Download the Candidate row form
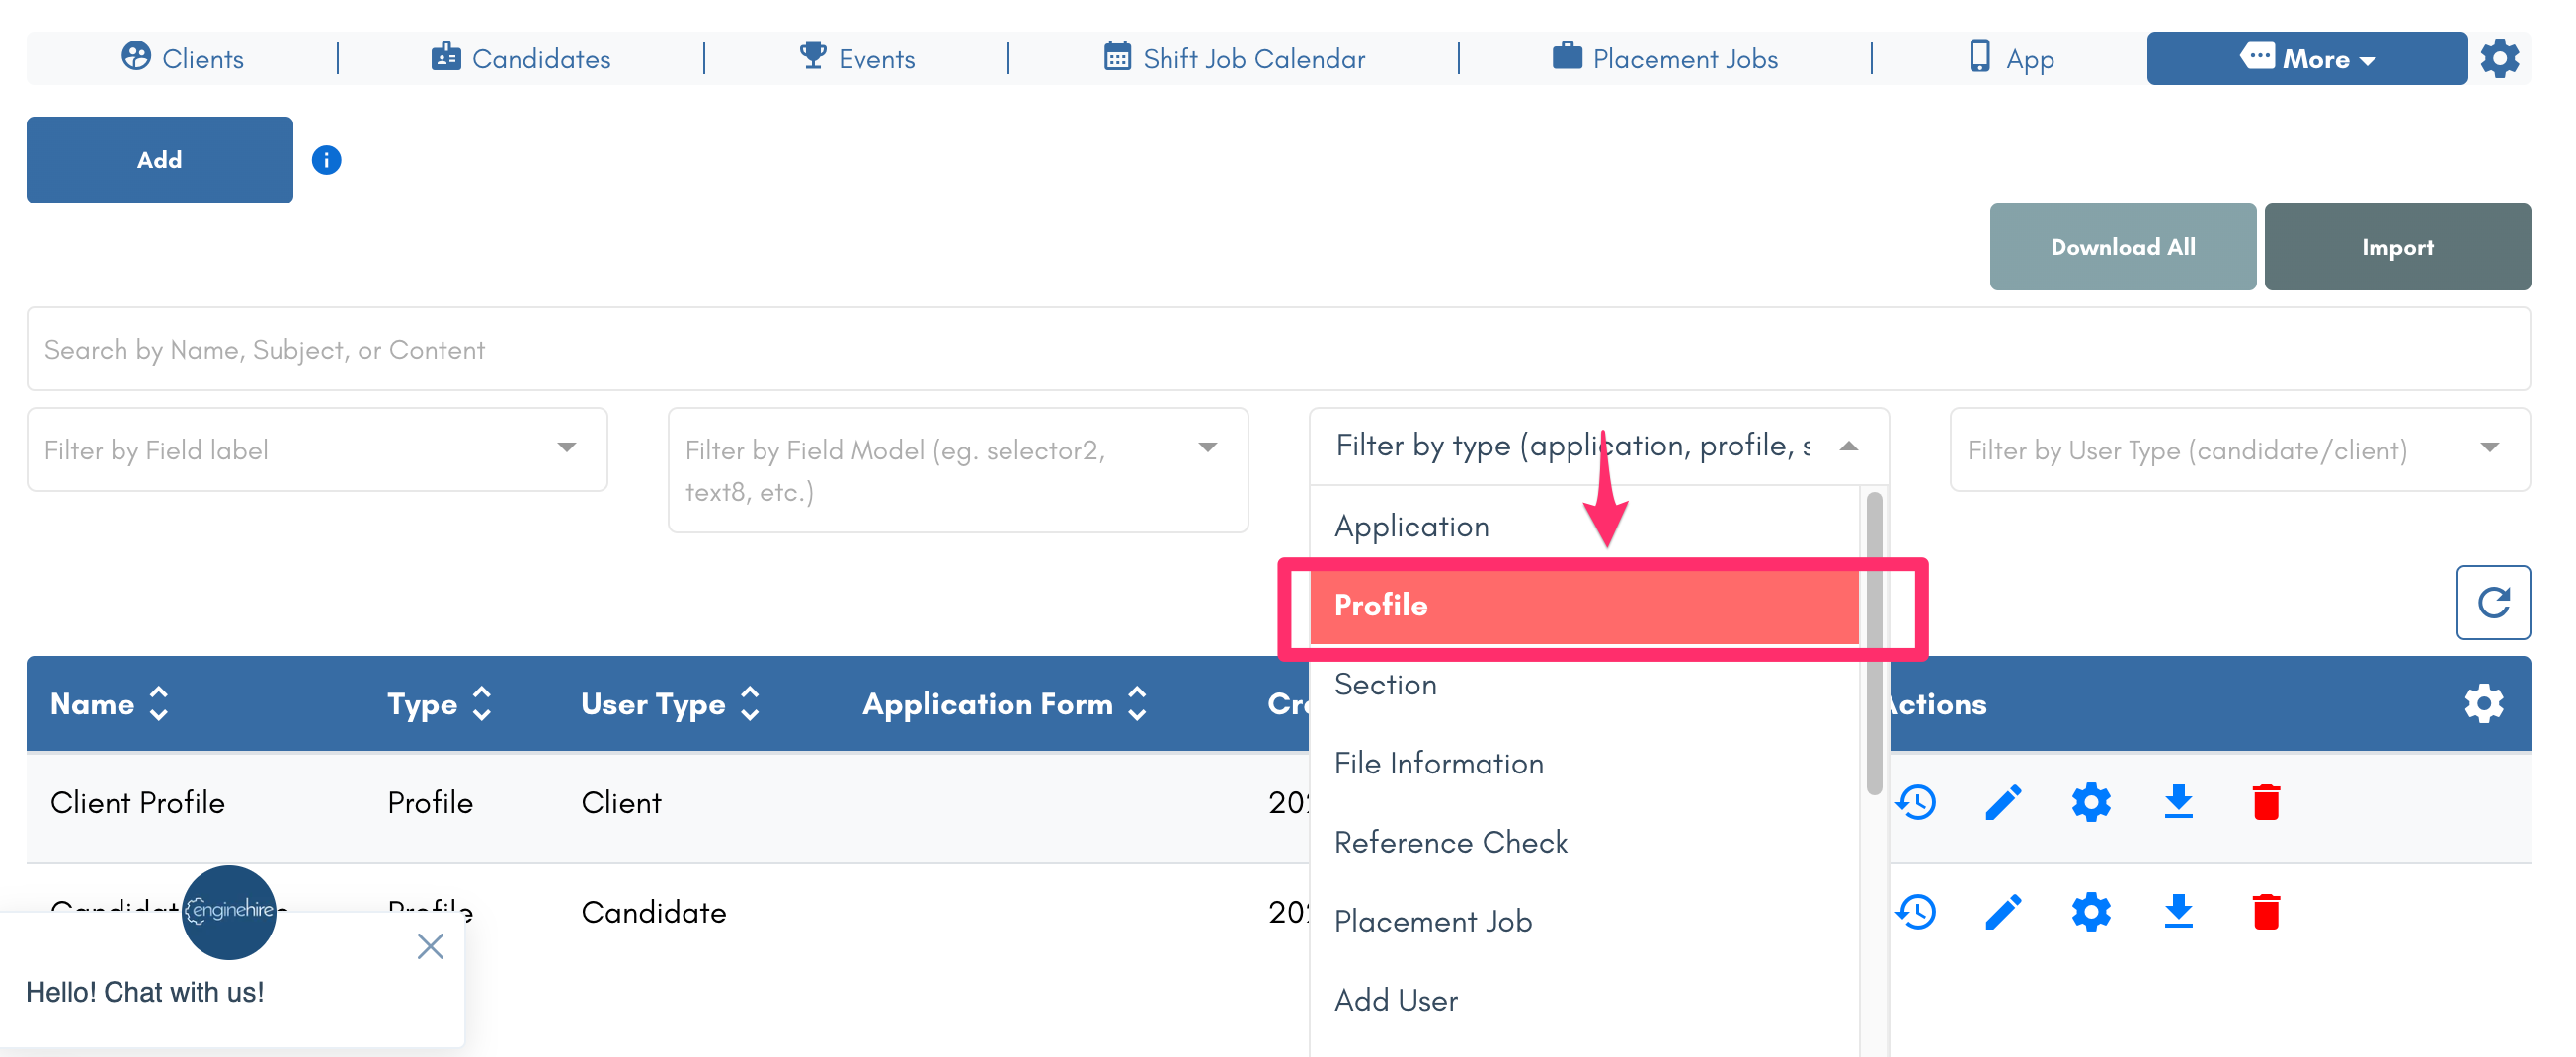 click(2178, 912)
